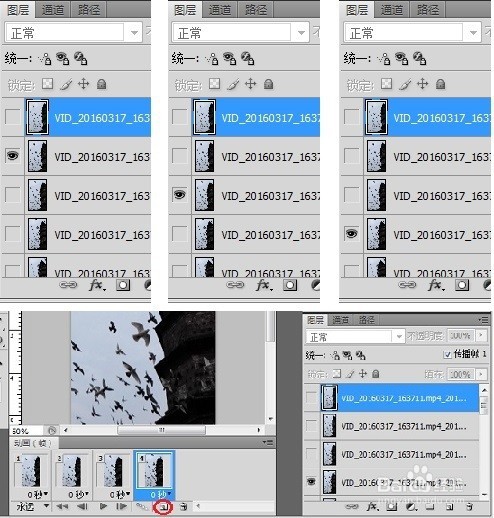Viewport: 494px width, 518px height.
Task: Add layer mask in bottom layers panel
Action: click(x=392, y=507)
